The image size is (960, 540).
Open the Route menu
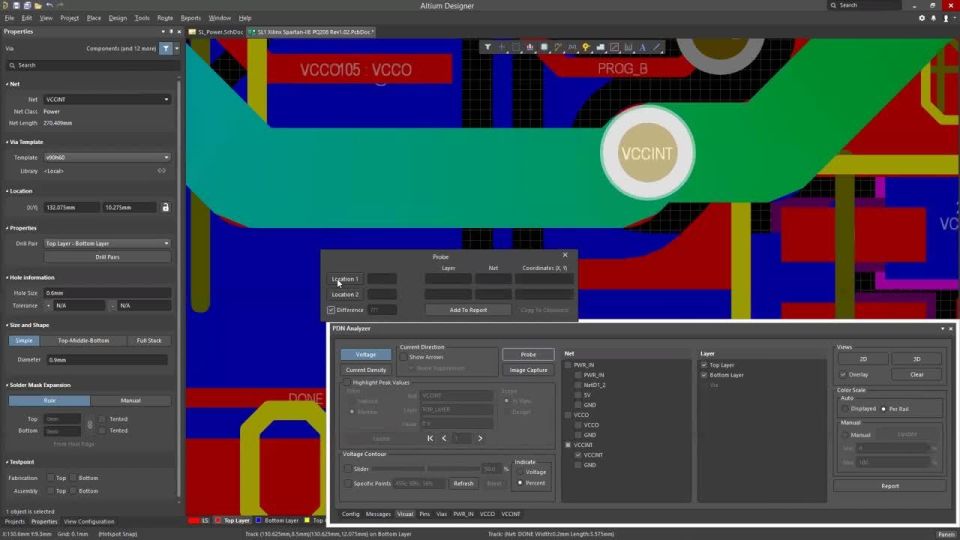point(165,18)
